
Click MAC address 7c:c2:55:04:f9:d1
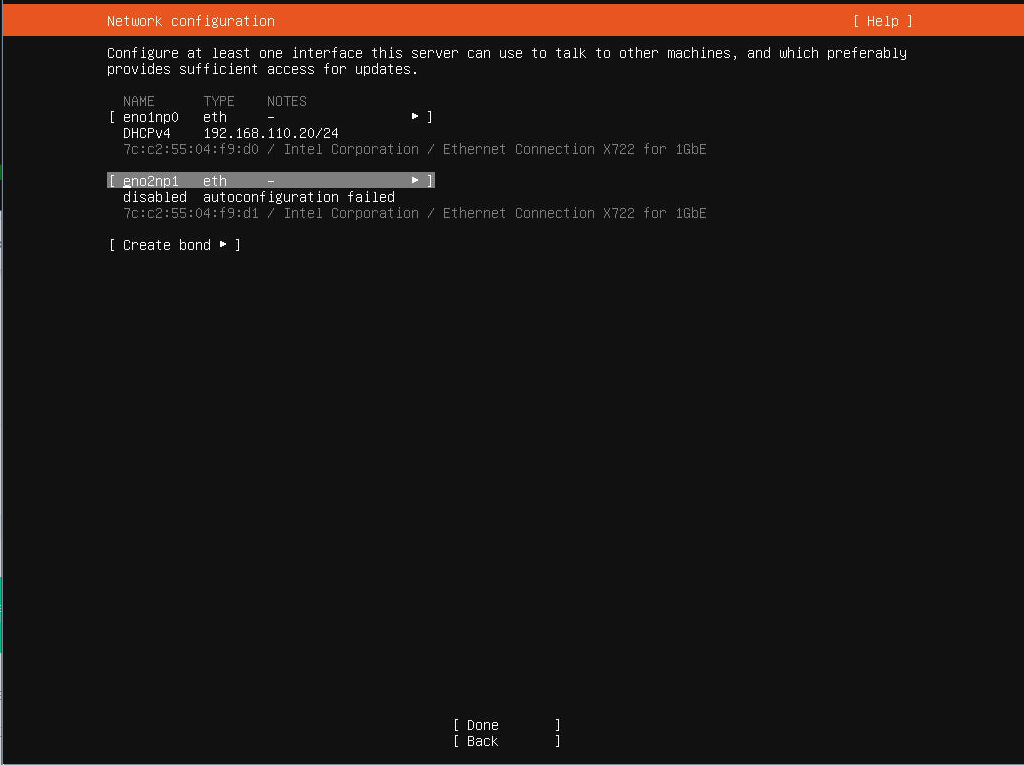pyautogui.click(x=190, y=213)
